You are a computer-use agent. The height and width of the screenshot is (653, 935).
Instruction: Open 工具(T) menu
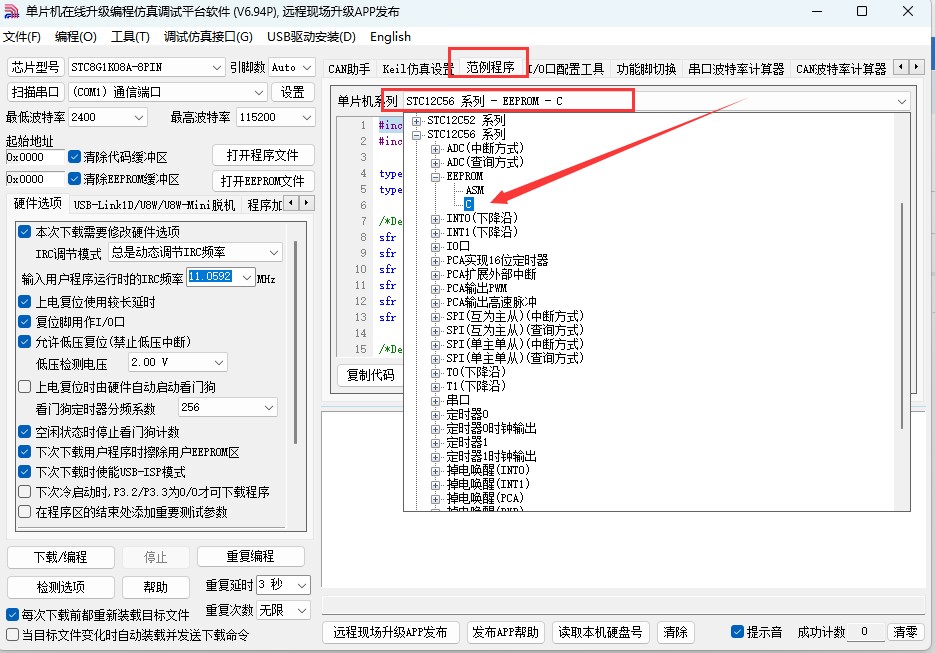tap(131, 37)
